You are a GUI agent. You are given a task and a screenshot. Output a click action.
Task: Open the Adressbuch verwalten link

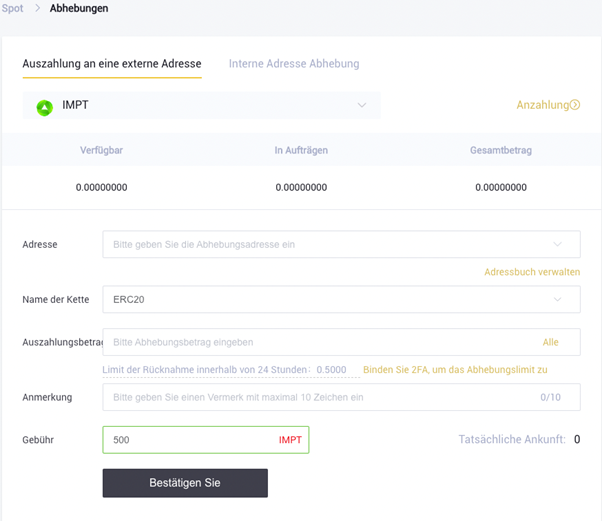pyautogui.click(x=531, y=271)
